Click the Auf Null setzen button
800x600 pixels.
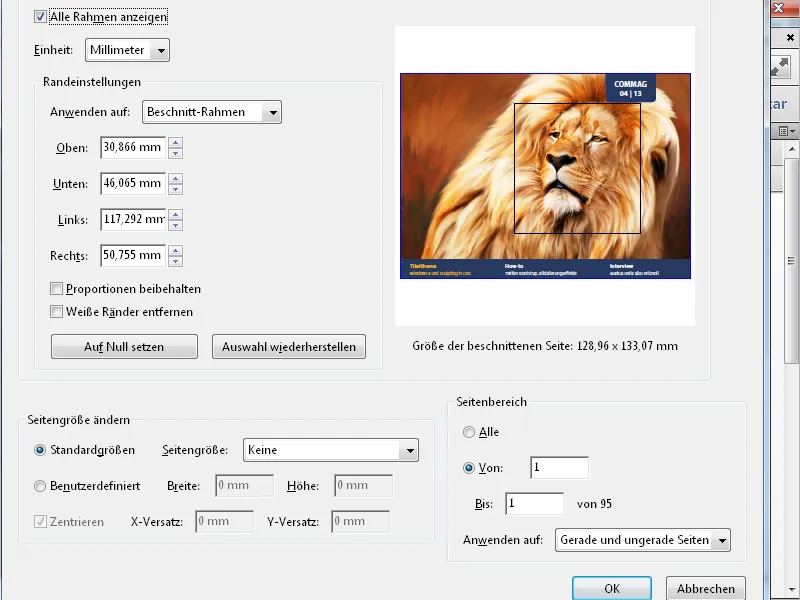click(124, 347)
